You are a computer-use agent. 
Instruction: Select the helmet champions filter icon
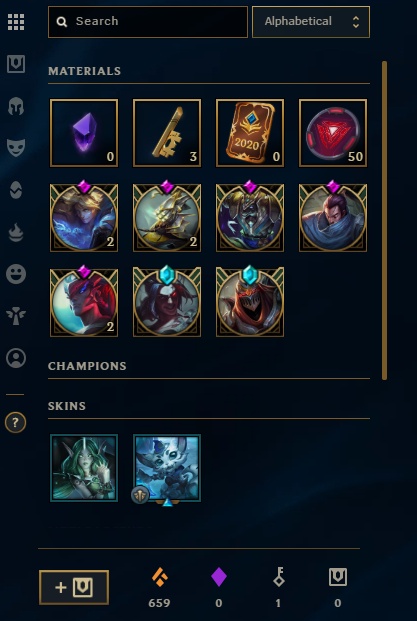[16, 106]
